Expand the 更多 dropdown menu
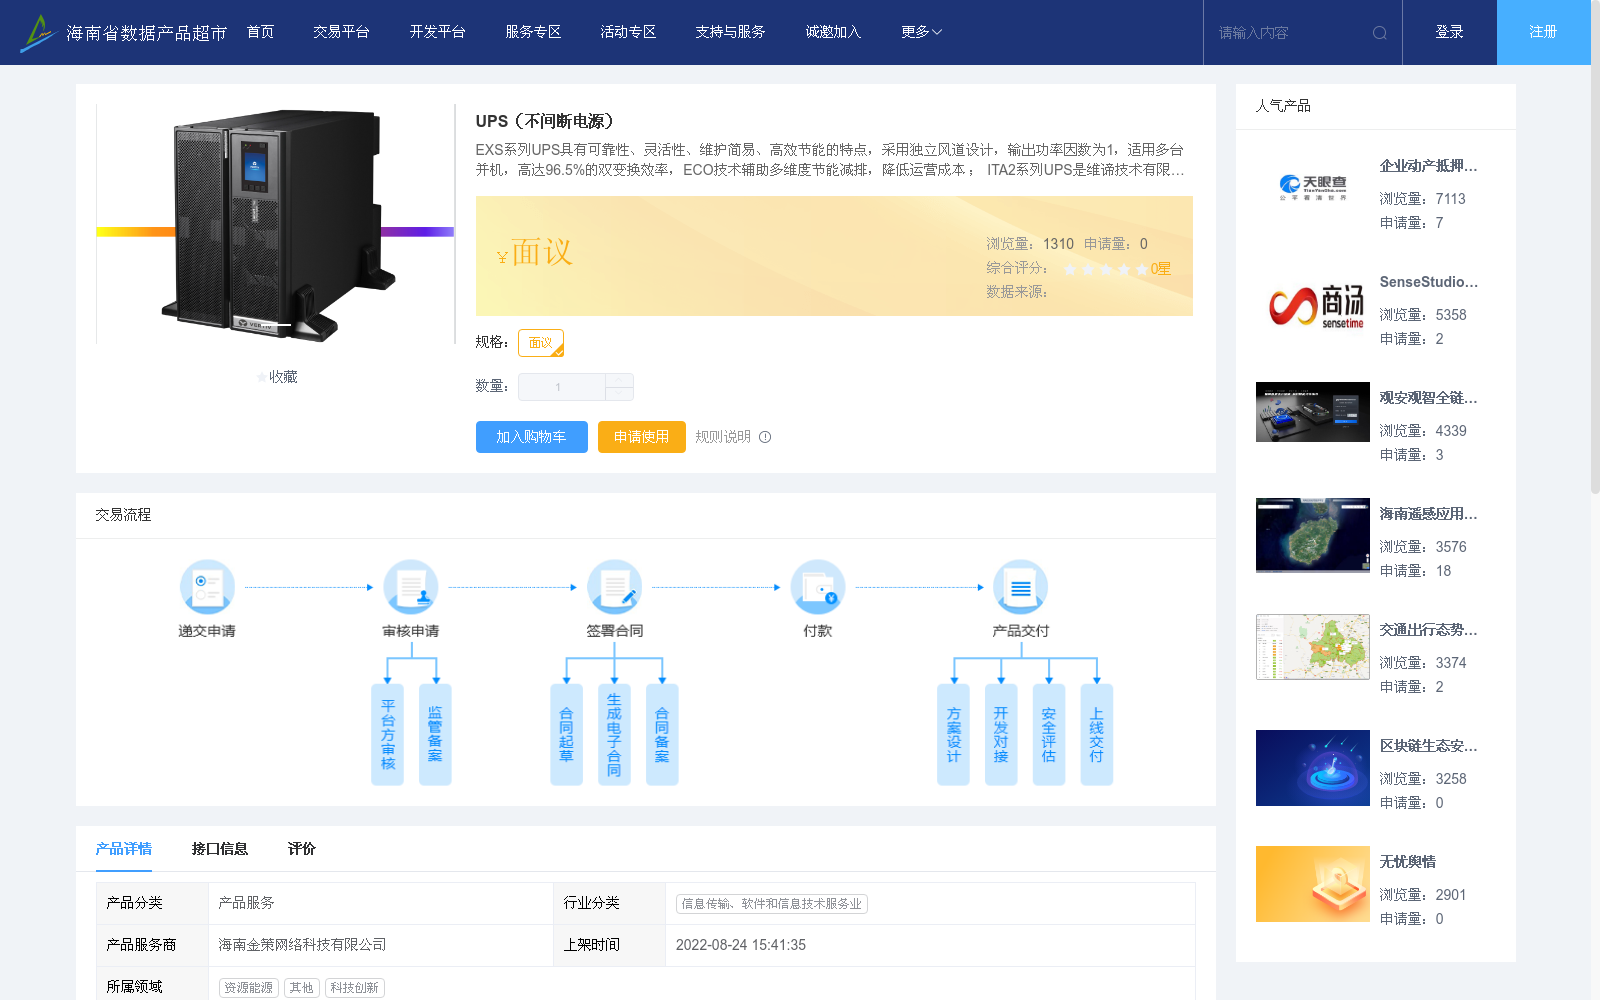1600x1000 pixels. pyautogui.click(x=921, y=32)
